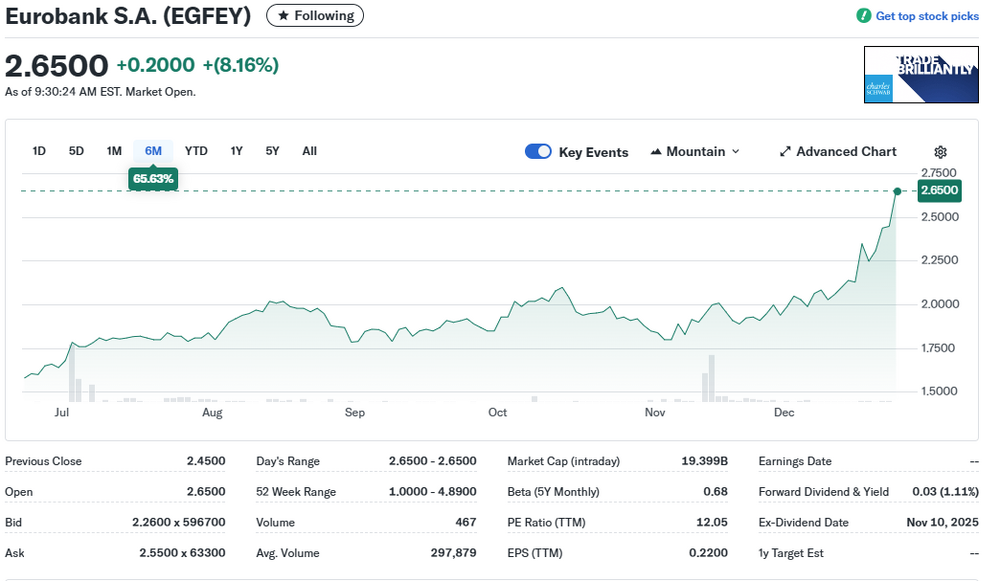Click the Earnings Date label

coord(795,461)
